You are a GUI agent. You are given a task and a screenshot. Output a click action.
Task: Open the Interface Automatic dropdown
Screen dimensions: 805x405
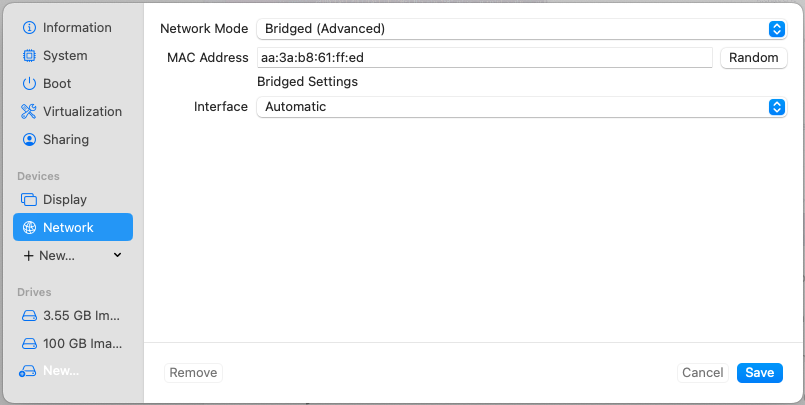point(522,107)
